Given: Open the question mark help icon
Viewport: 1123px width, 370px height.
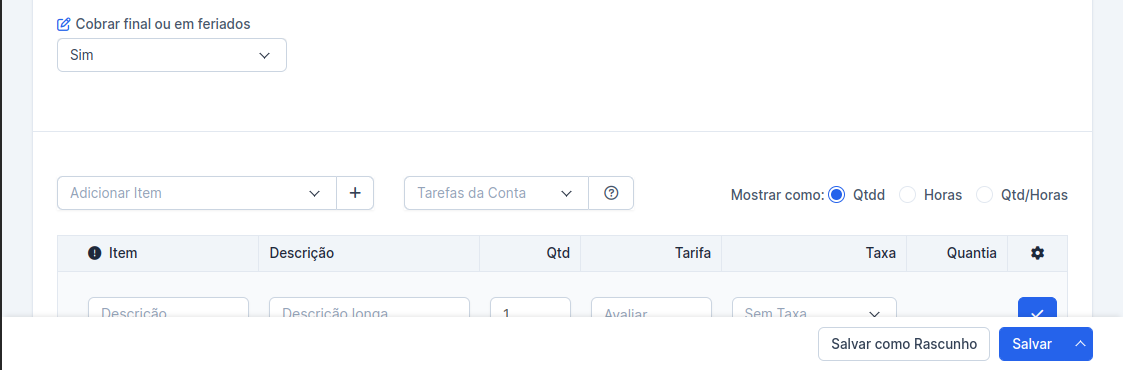Looking at the screenshot, I should [x=611, y=193].
